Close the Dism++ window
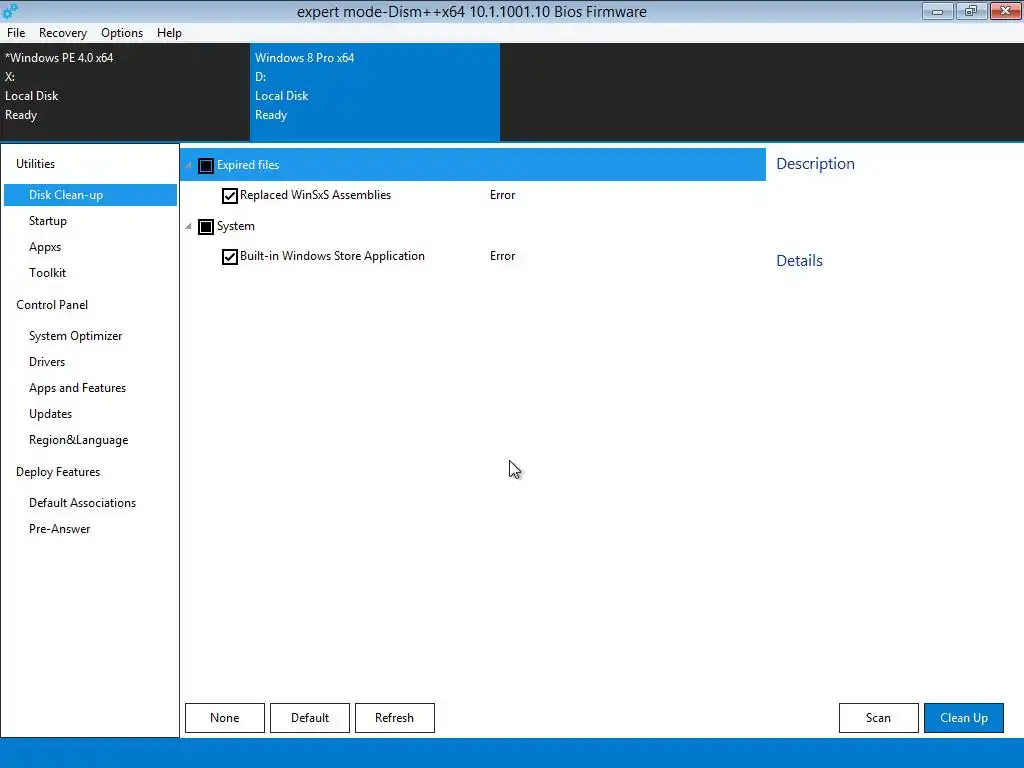The height and width of the screenshot is (768, 1024). coord(1006,11)
